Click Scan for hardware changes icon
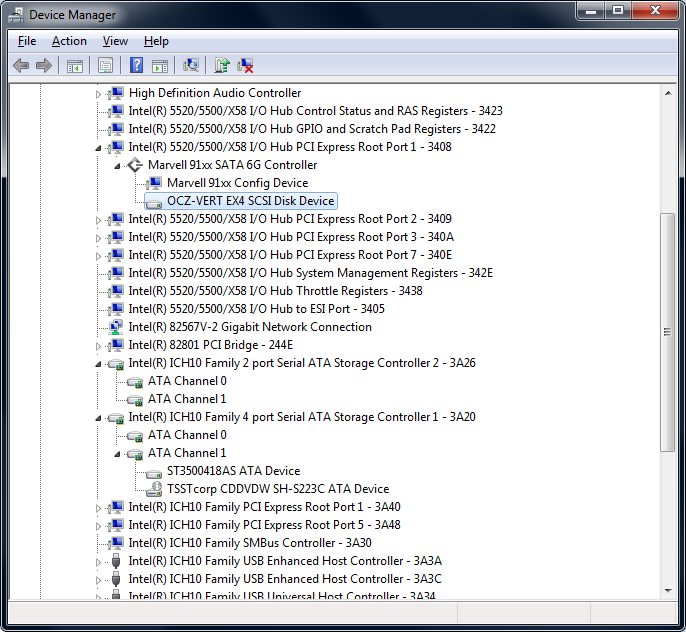 [x=191, y=66]
